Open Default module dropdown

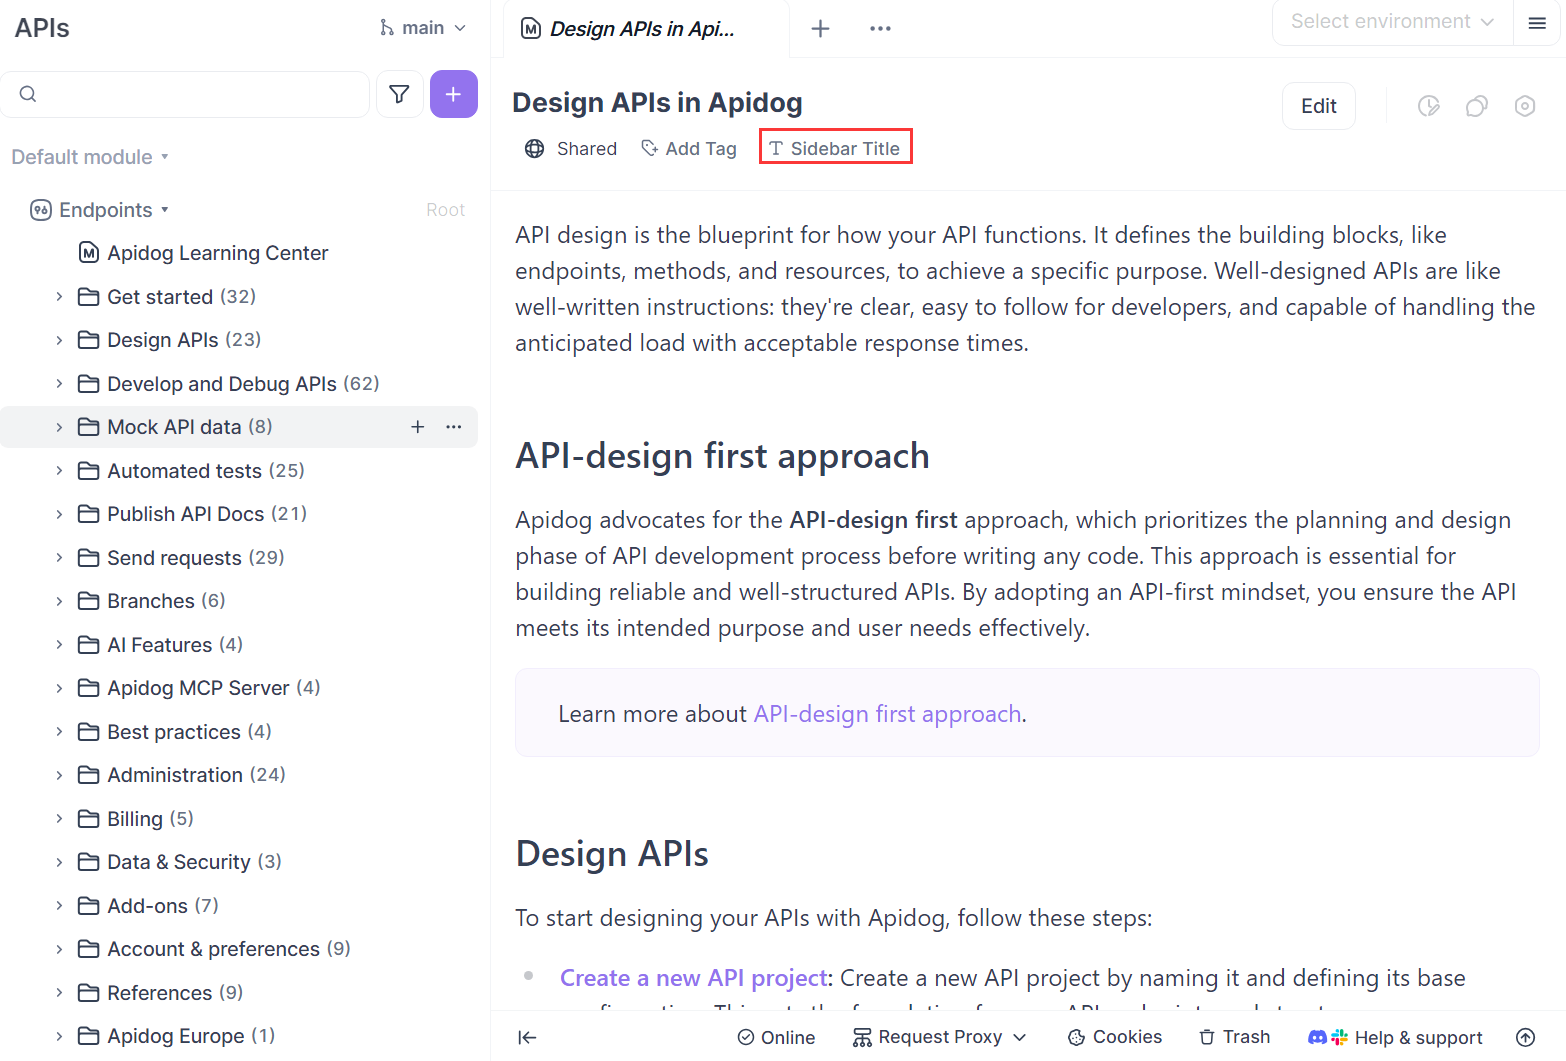click(90, 157)
